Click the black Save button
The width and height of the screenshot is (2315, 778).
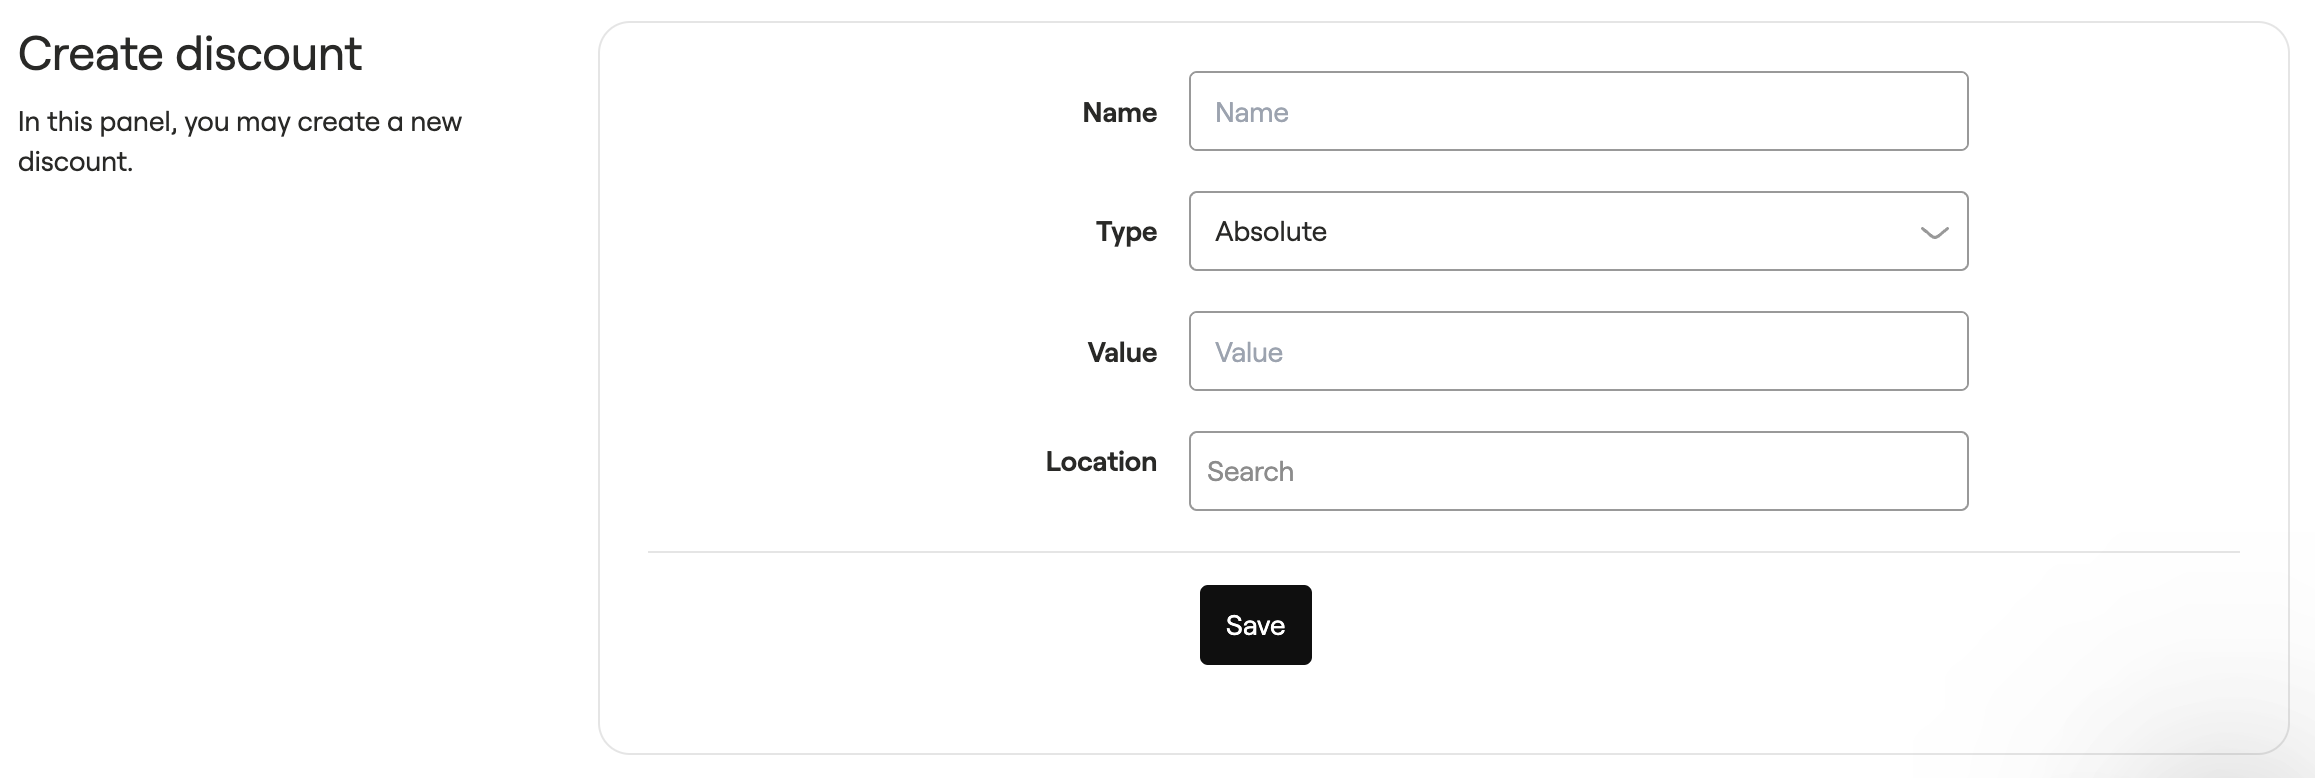pos(1255,625)
